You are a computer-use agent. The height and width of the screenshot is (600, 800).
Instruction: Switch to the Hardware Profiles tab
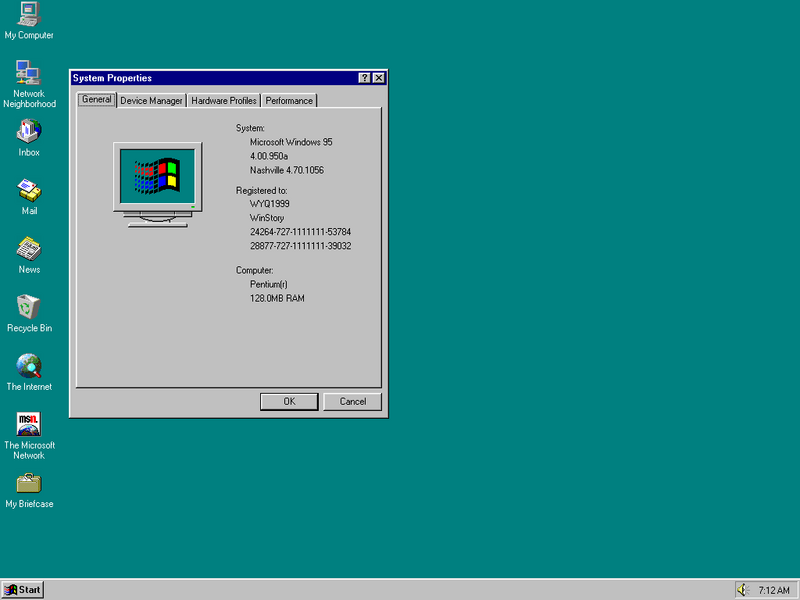(223, 100)
